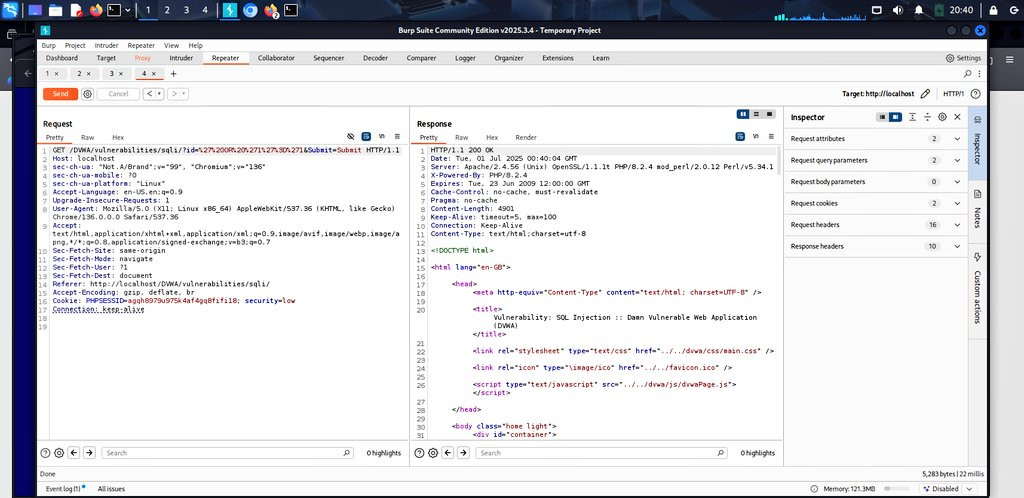The width and height of the screenshot is (1024, 498).
Task: Open Inspector settings gear icon
Action: pyautogui.click(x=942, y=117)
